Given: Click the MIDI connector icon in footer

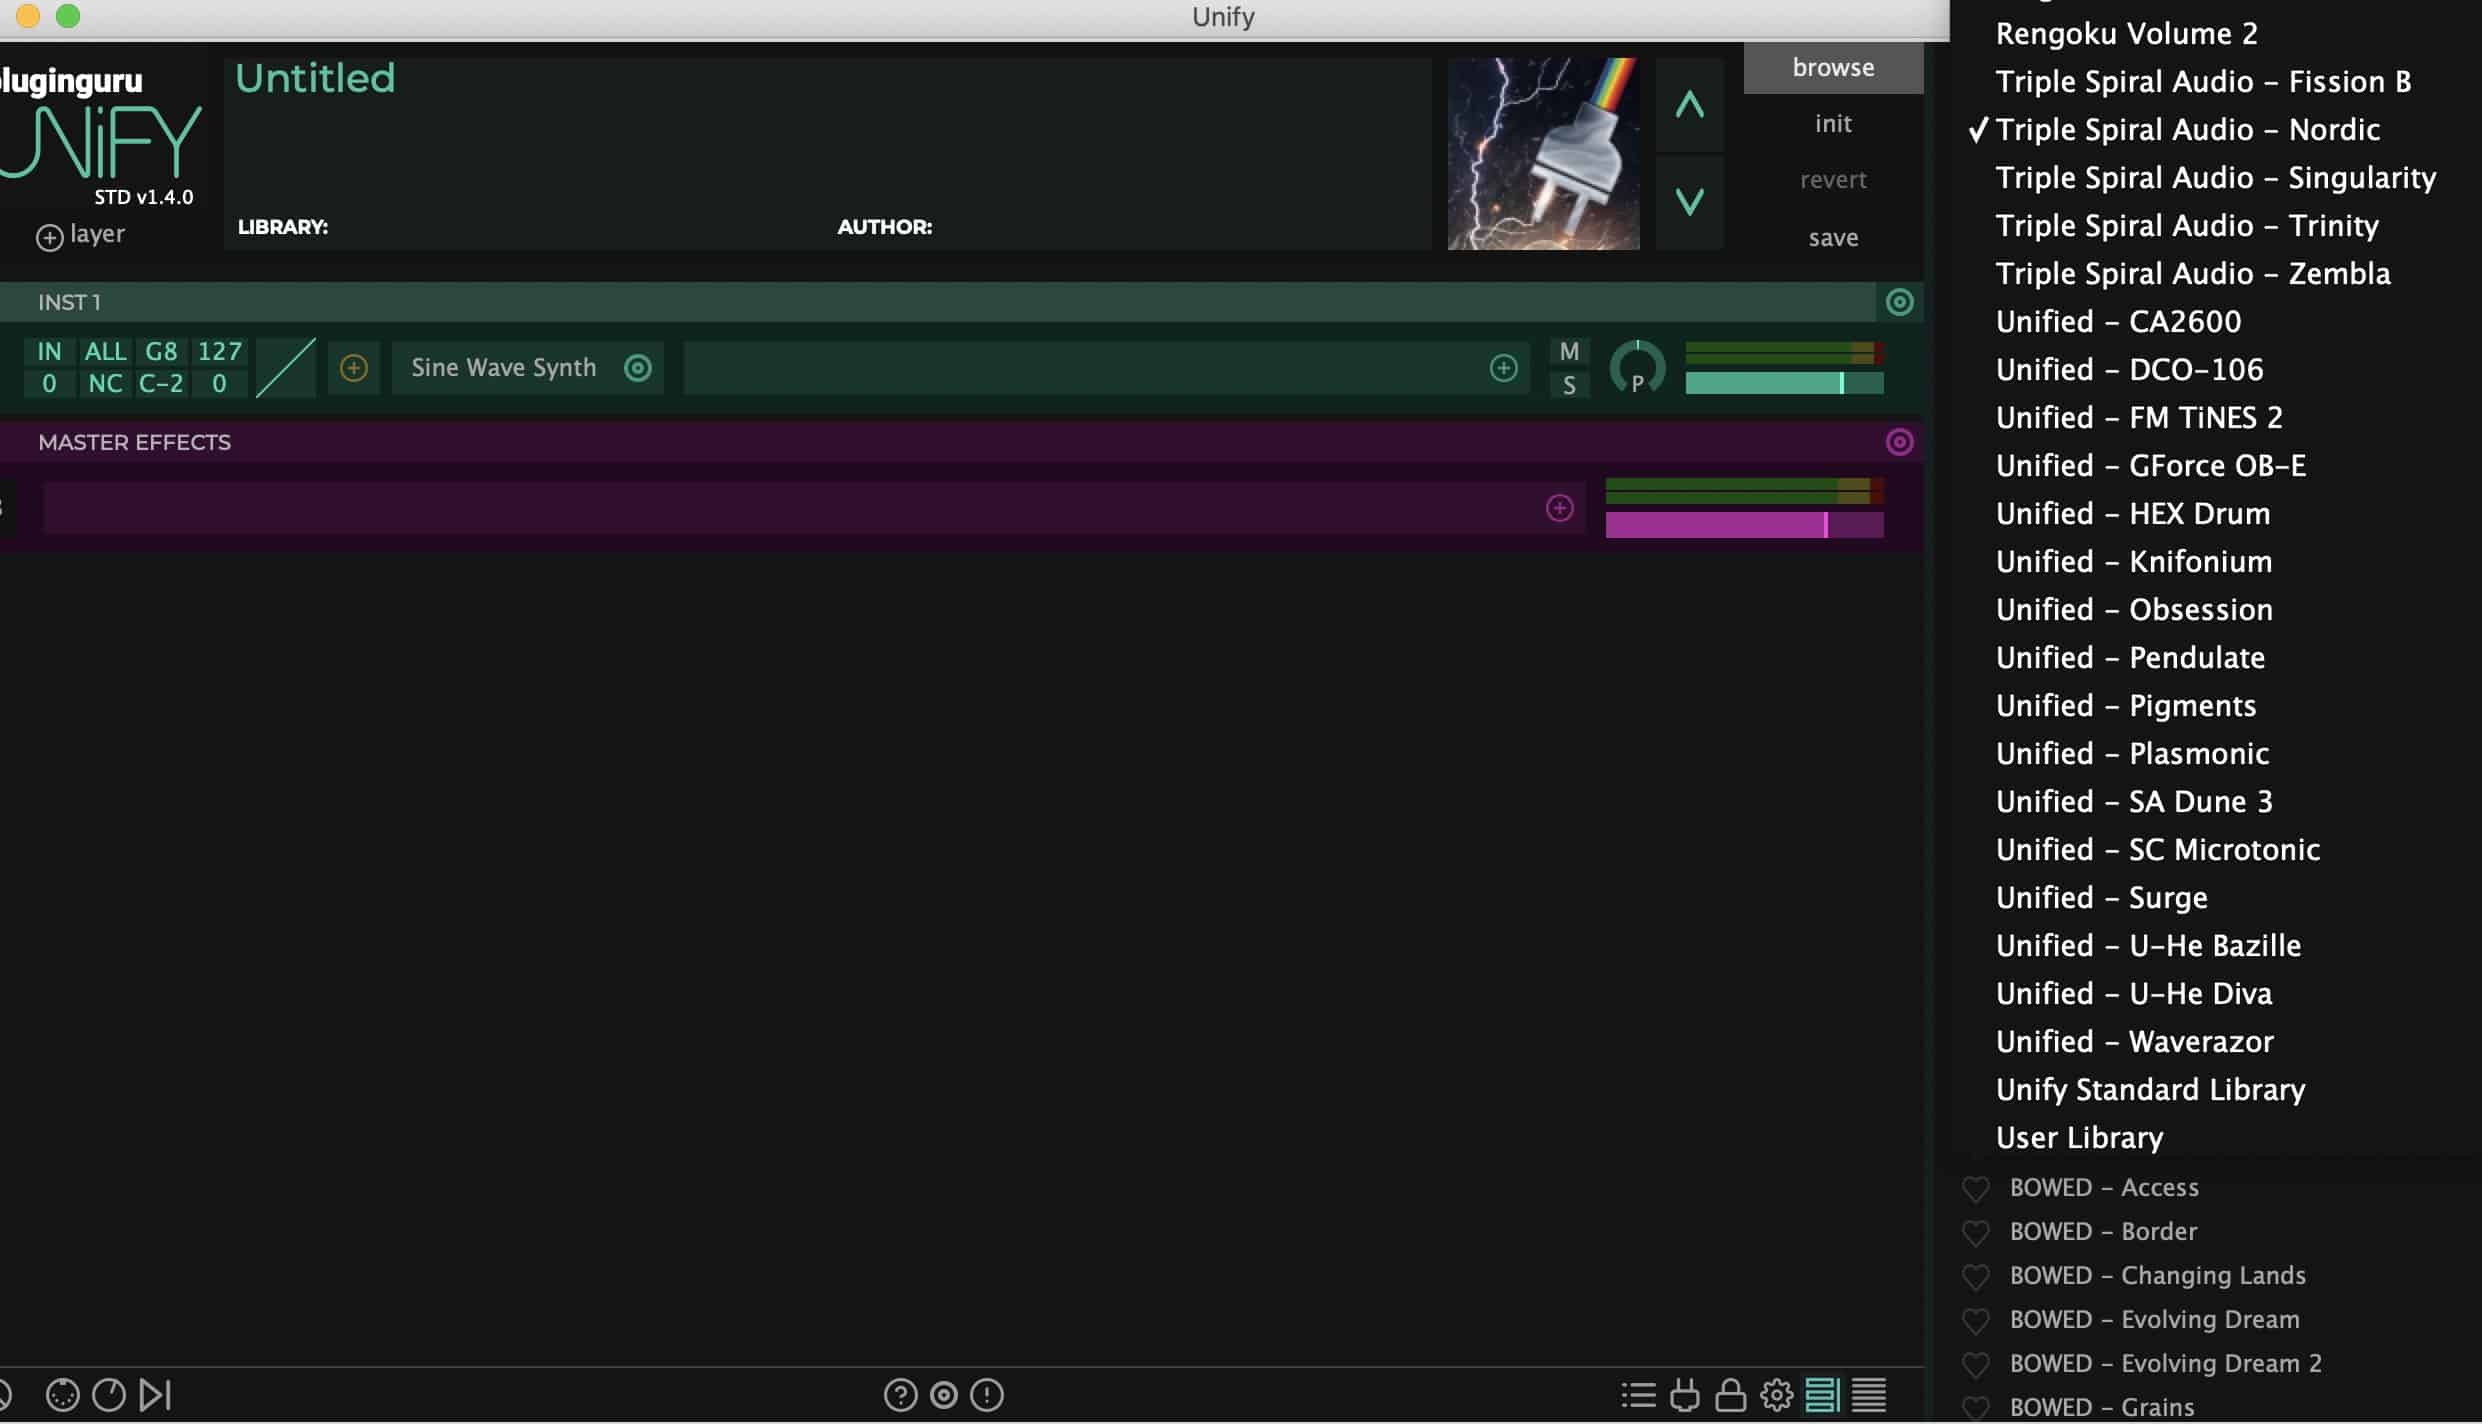Looking at the screenshot, I should coord(62,1394).
